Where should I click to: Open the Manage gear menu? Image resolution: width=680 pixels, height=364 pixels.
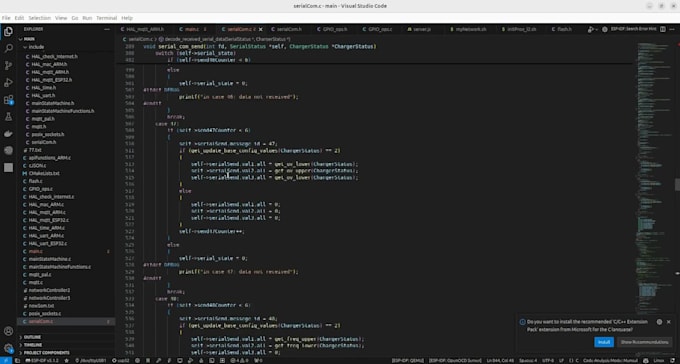[8, 348]
